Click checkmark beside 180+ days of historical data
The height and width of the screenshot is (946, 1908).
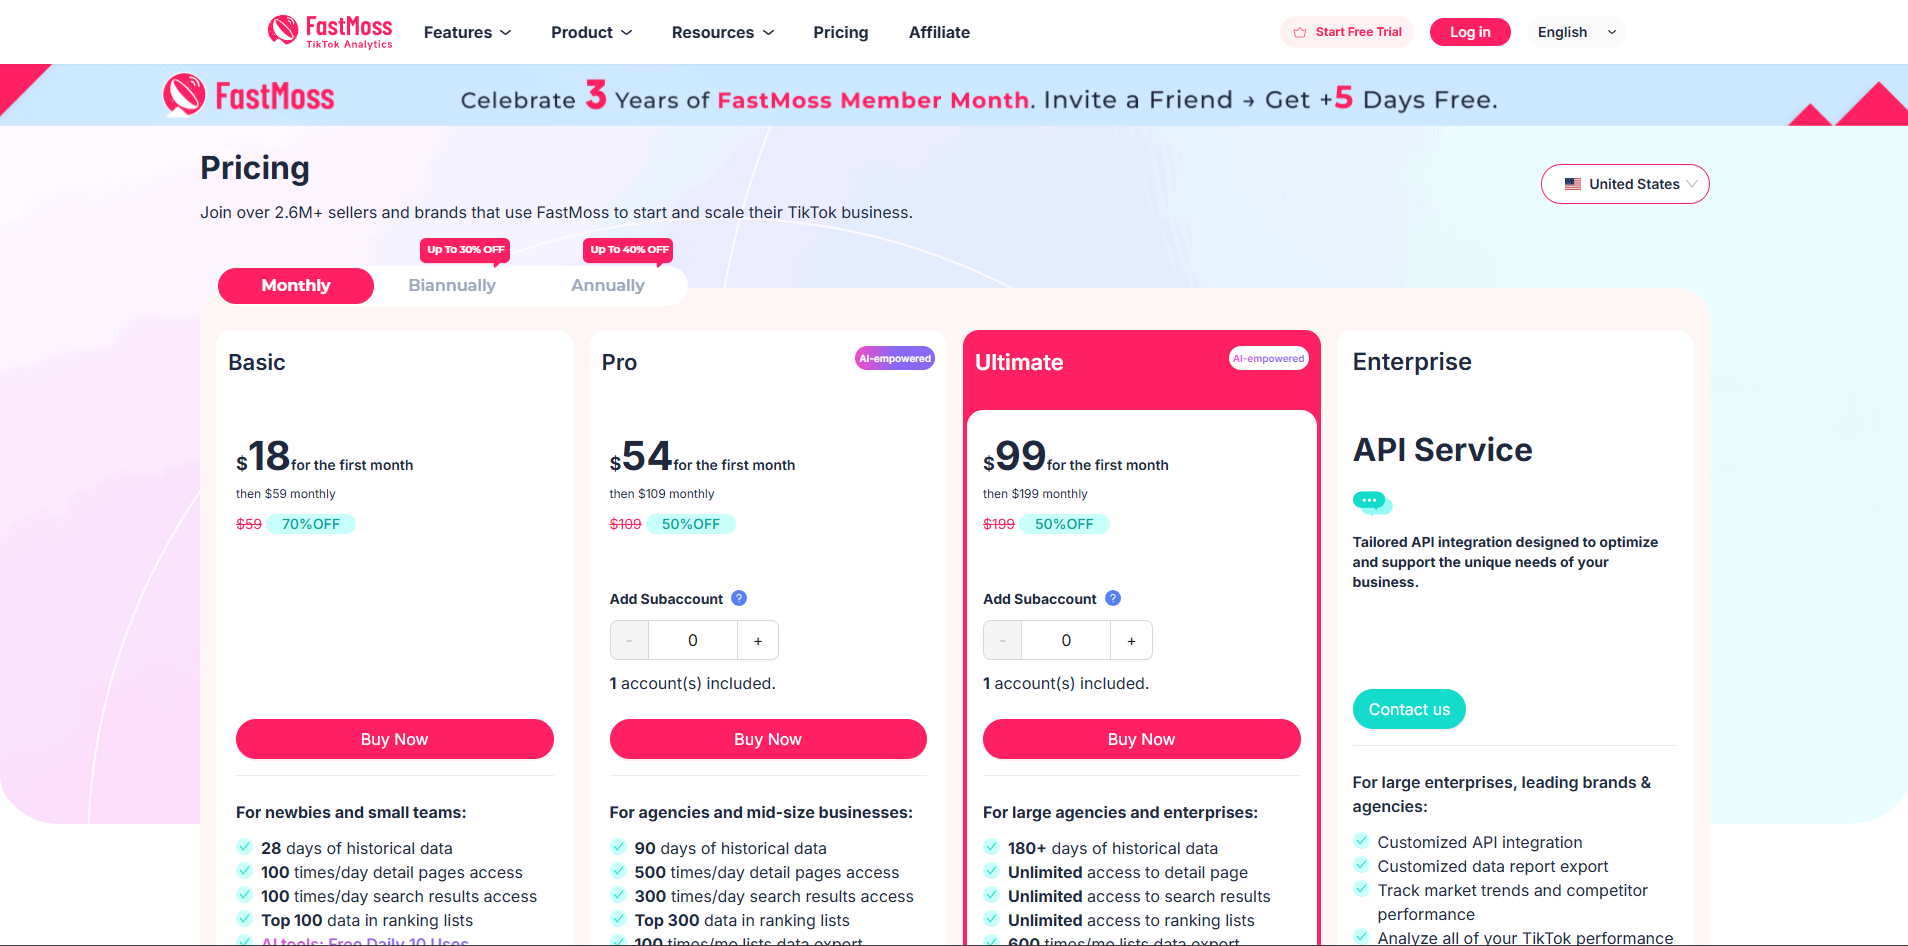[x=991, y=847]
